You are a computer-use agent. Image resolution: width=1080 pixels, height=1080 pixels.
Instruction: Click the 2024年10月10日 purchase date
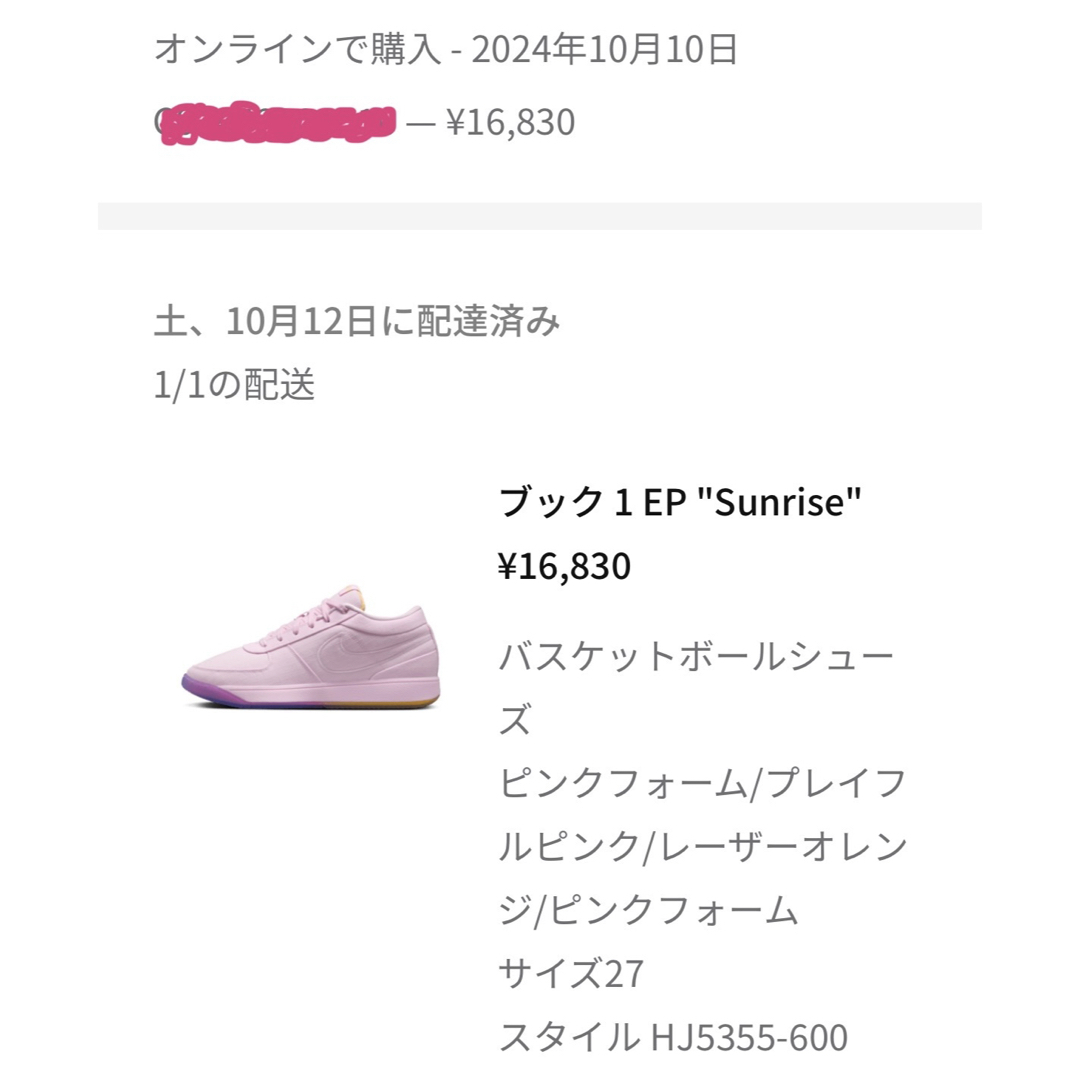(605, 50)
